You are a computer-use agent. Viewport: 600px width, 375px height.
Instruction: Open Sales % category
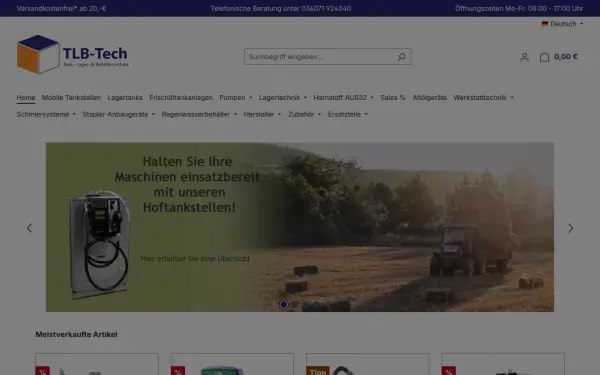(x=393, y=98)
